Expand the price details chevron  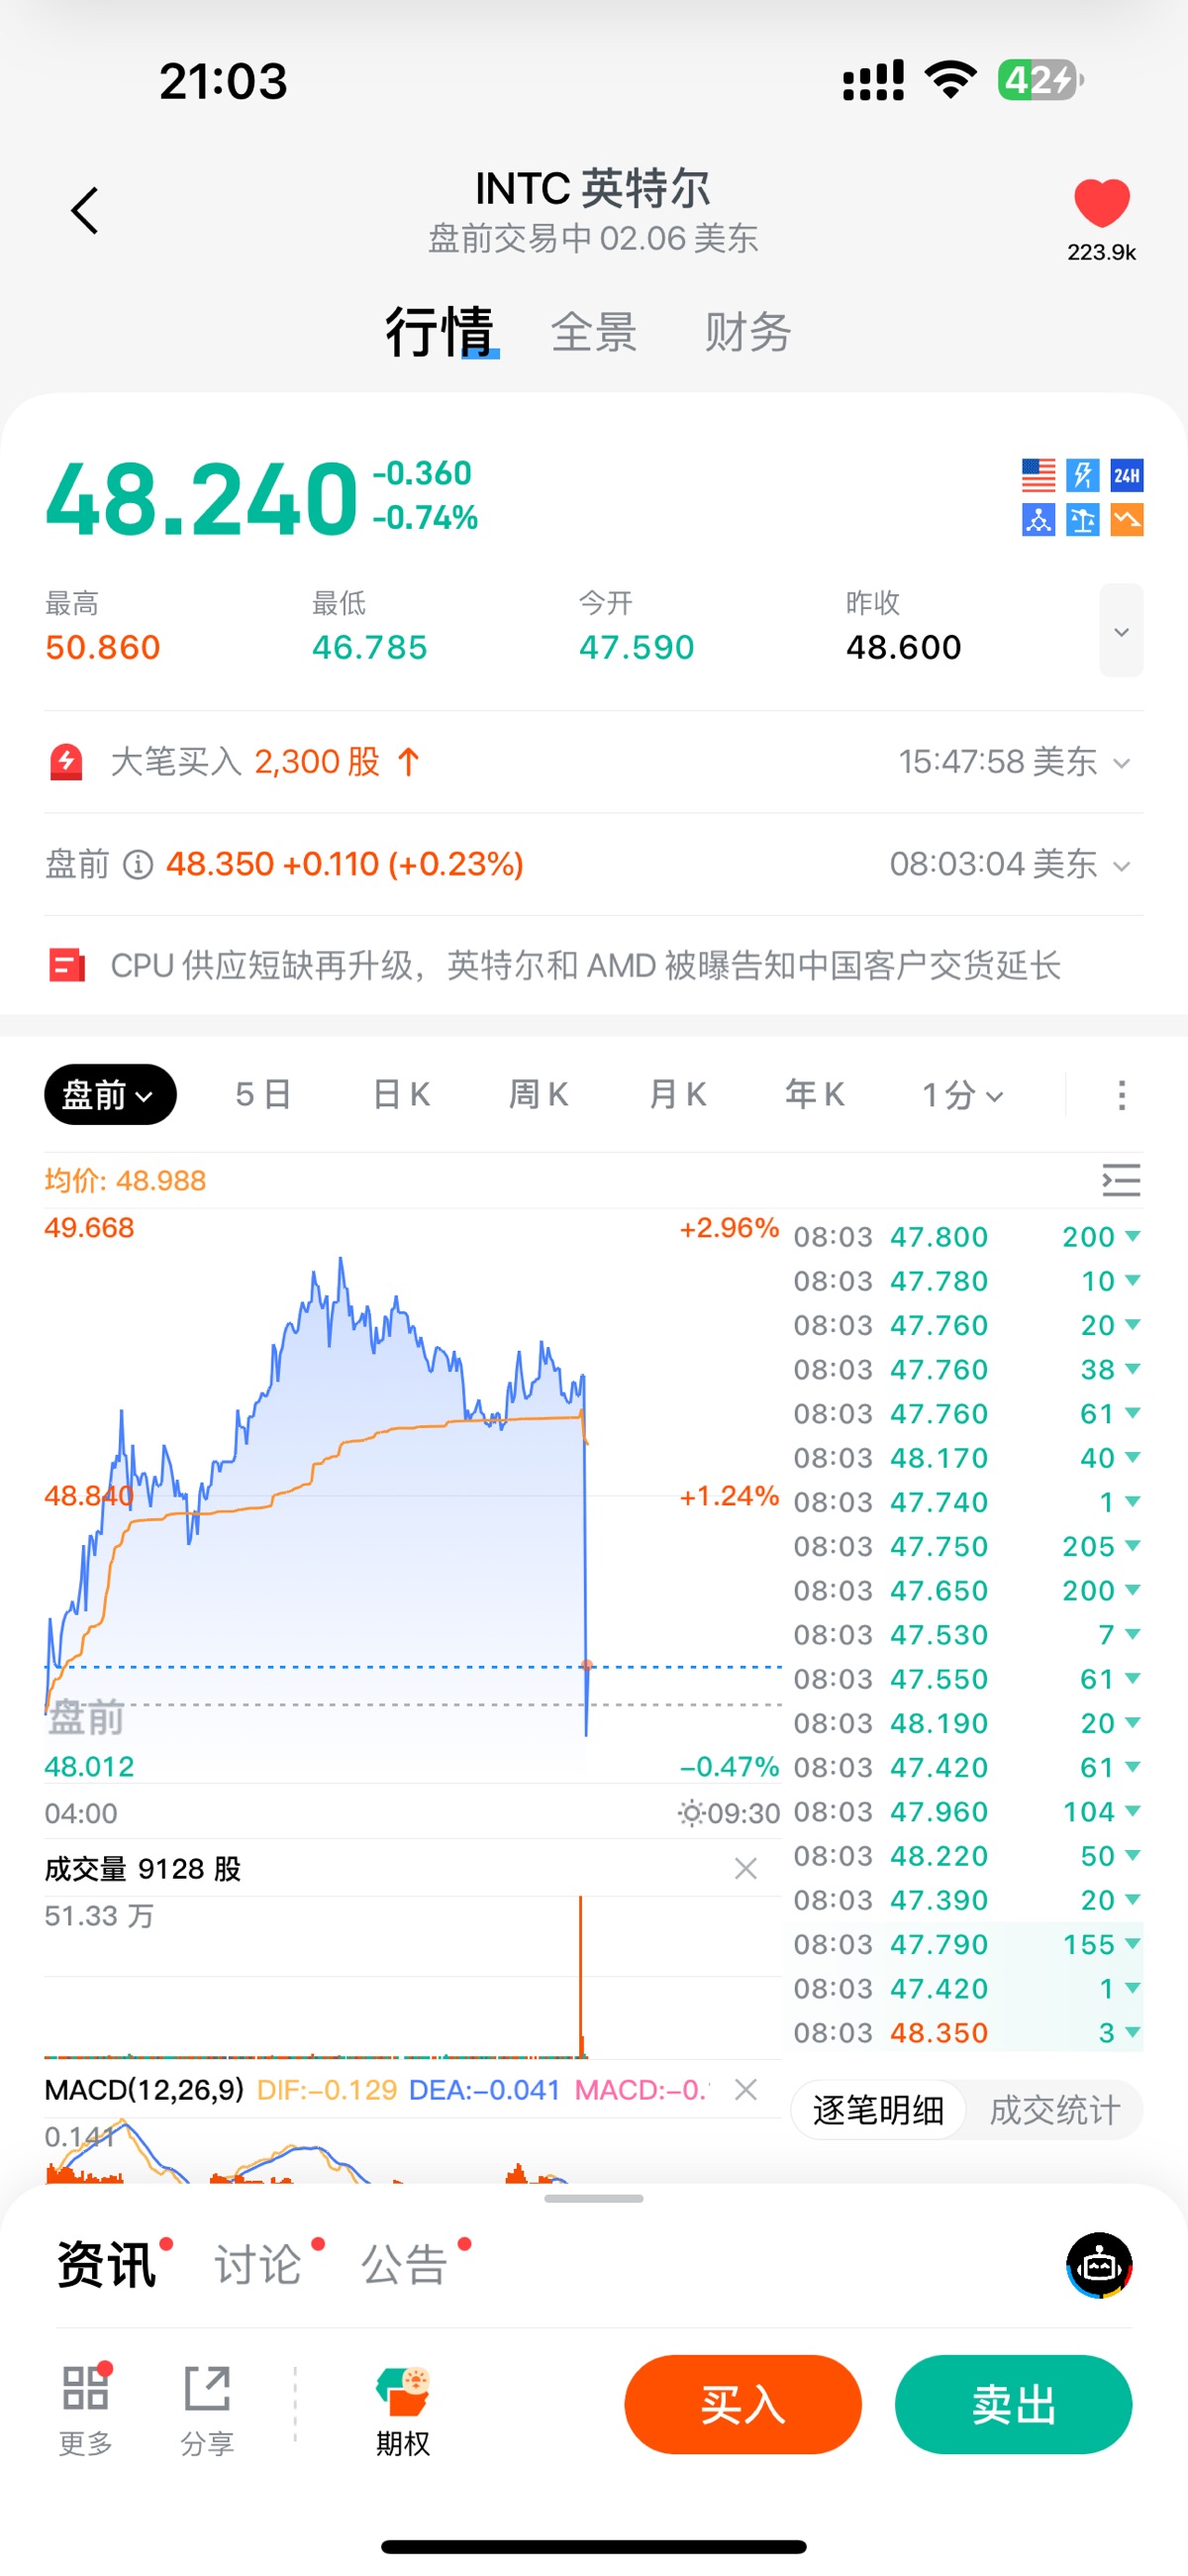click(x=1121, y=631)
